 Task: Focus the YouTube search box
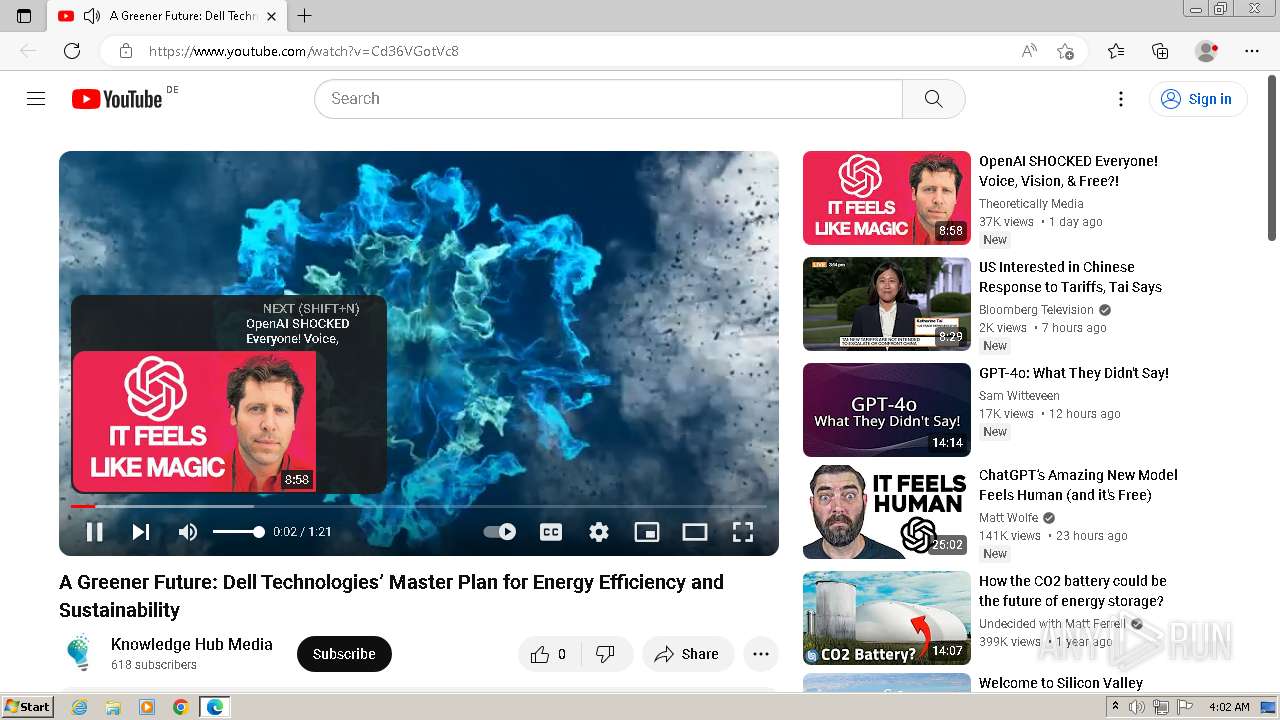[x=608, y=99]
